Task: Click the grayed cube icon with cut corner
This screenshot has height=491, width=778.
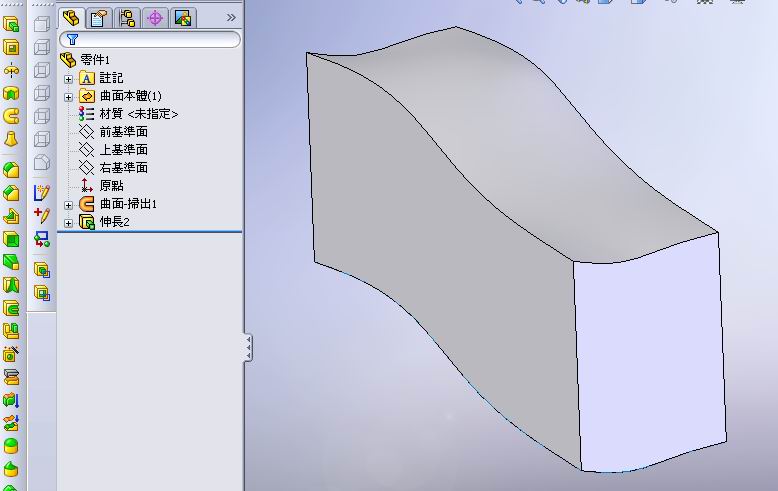Action: pyautogui.click(x=42, y=162)
